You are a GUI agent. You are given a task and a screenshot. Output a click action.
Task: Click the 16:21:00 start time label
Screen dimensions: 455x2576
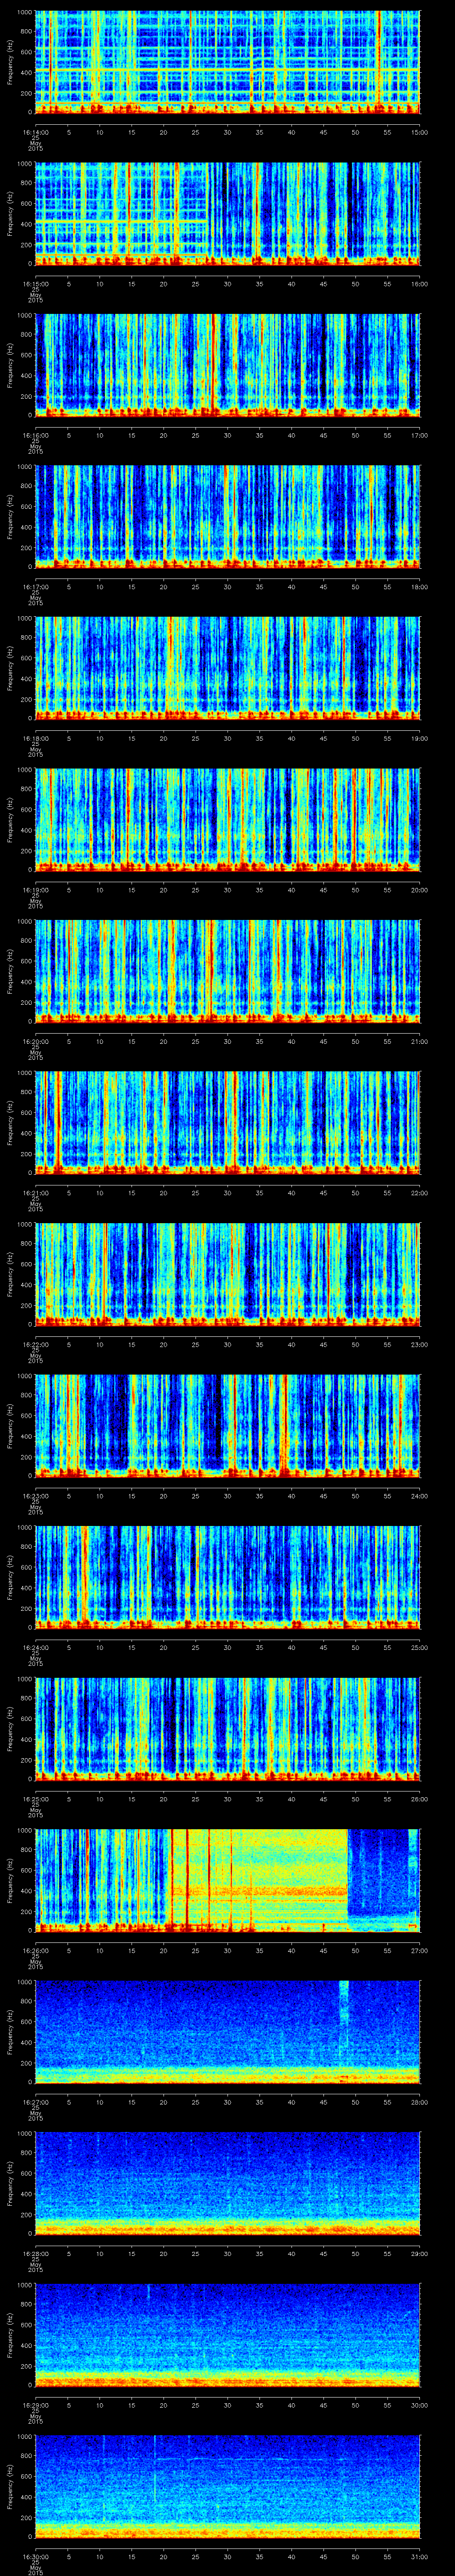[35, 1192]
